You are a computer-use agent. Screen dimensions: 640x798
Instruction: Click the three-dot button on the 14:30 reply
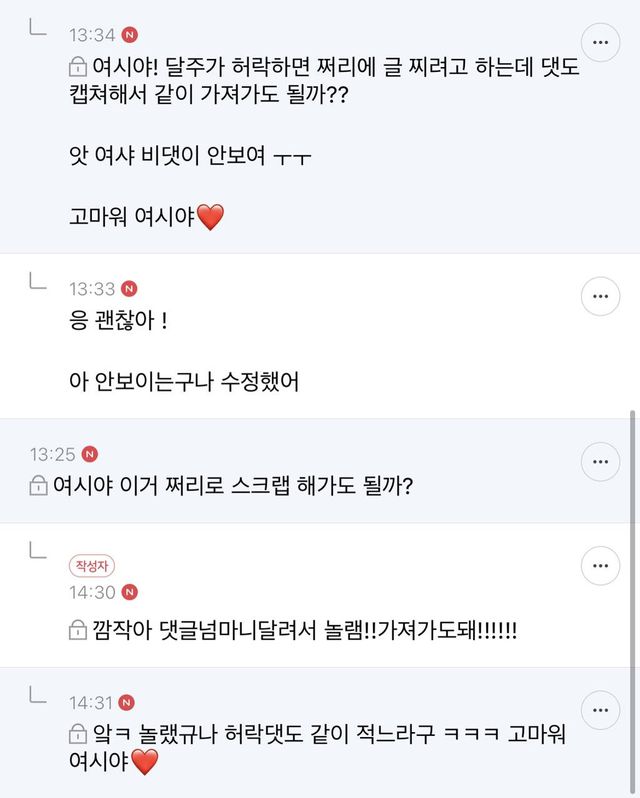coord(600,567)
